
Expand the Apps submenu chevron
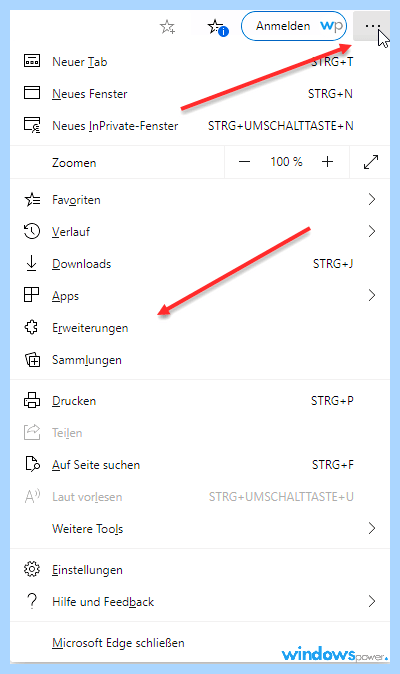click(x=372, y=295)
